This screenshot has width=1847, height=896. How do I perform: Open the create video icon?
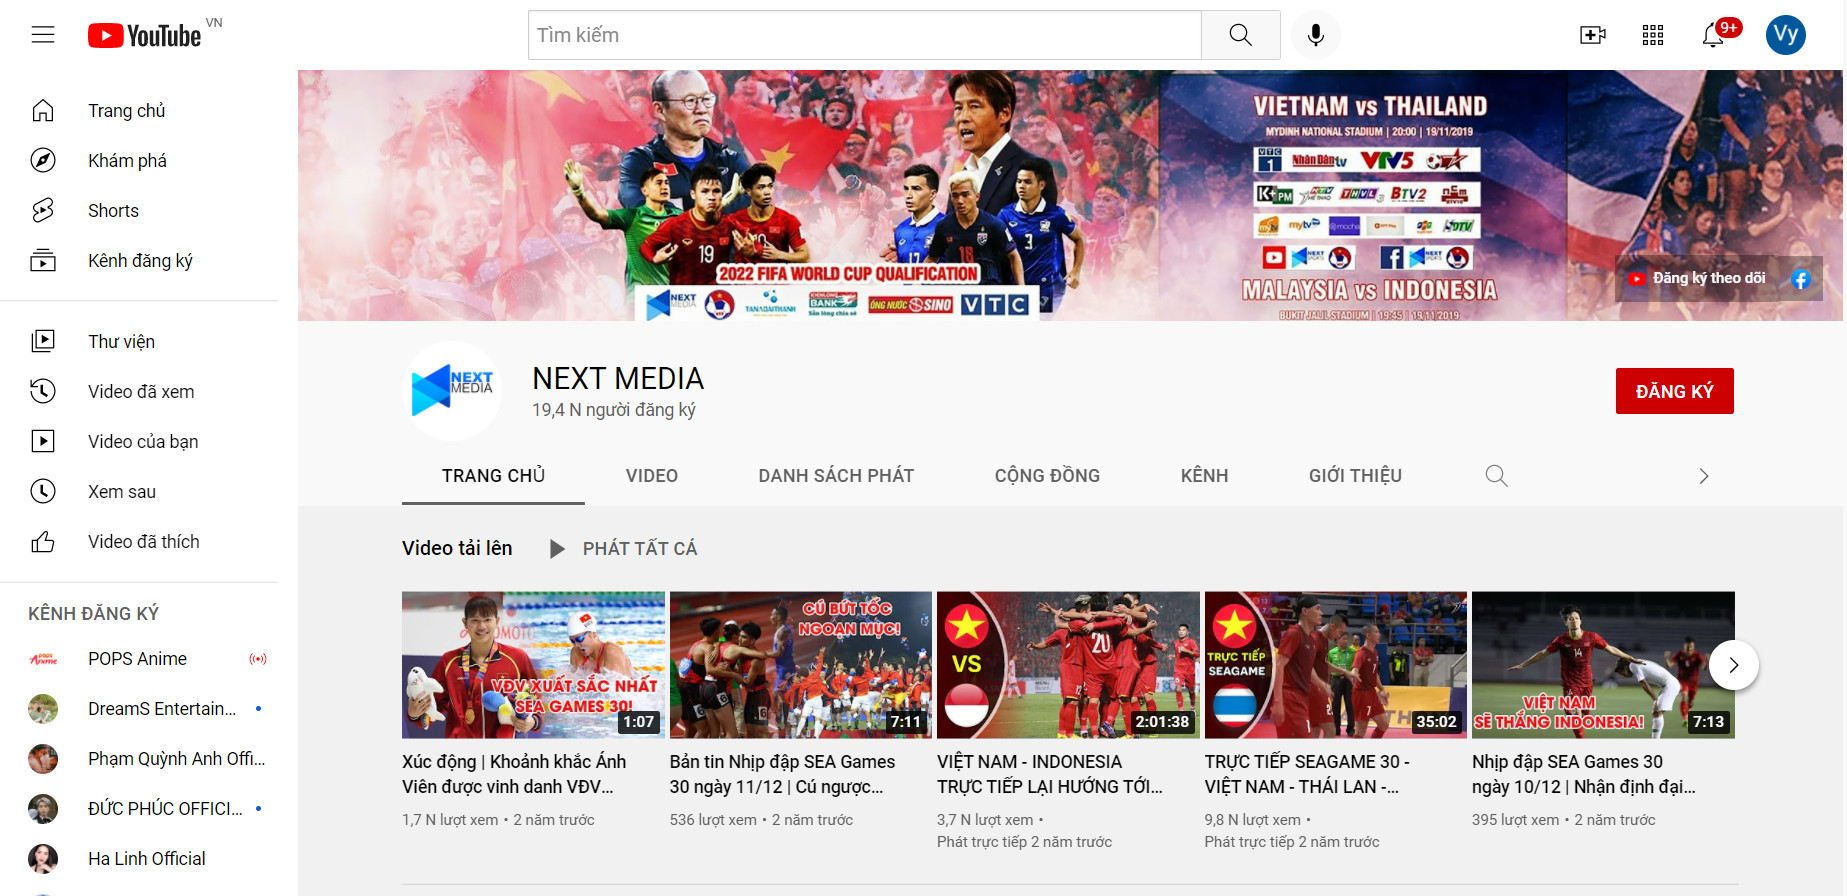click(1593, 35)
